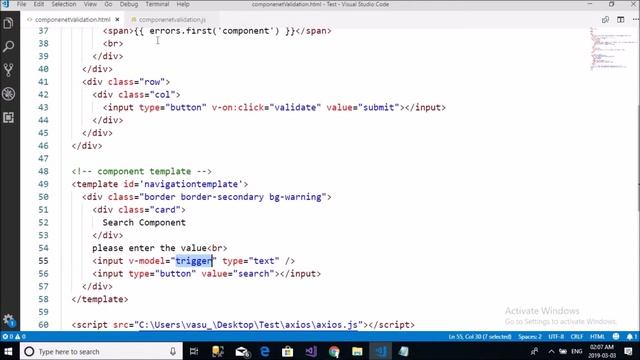Click the feedback smiley in status bar
Viewport: 640px width, 360px height.
[616, 337]
